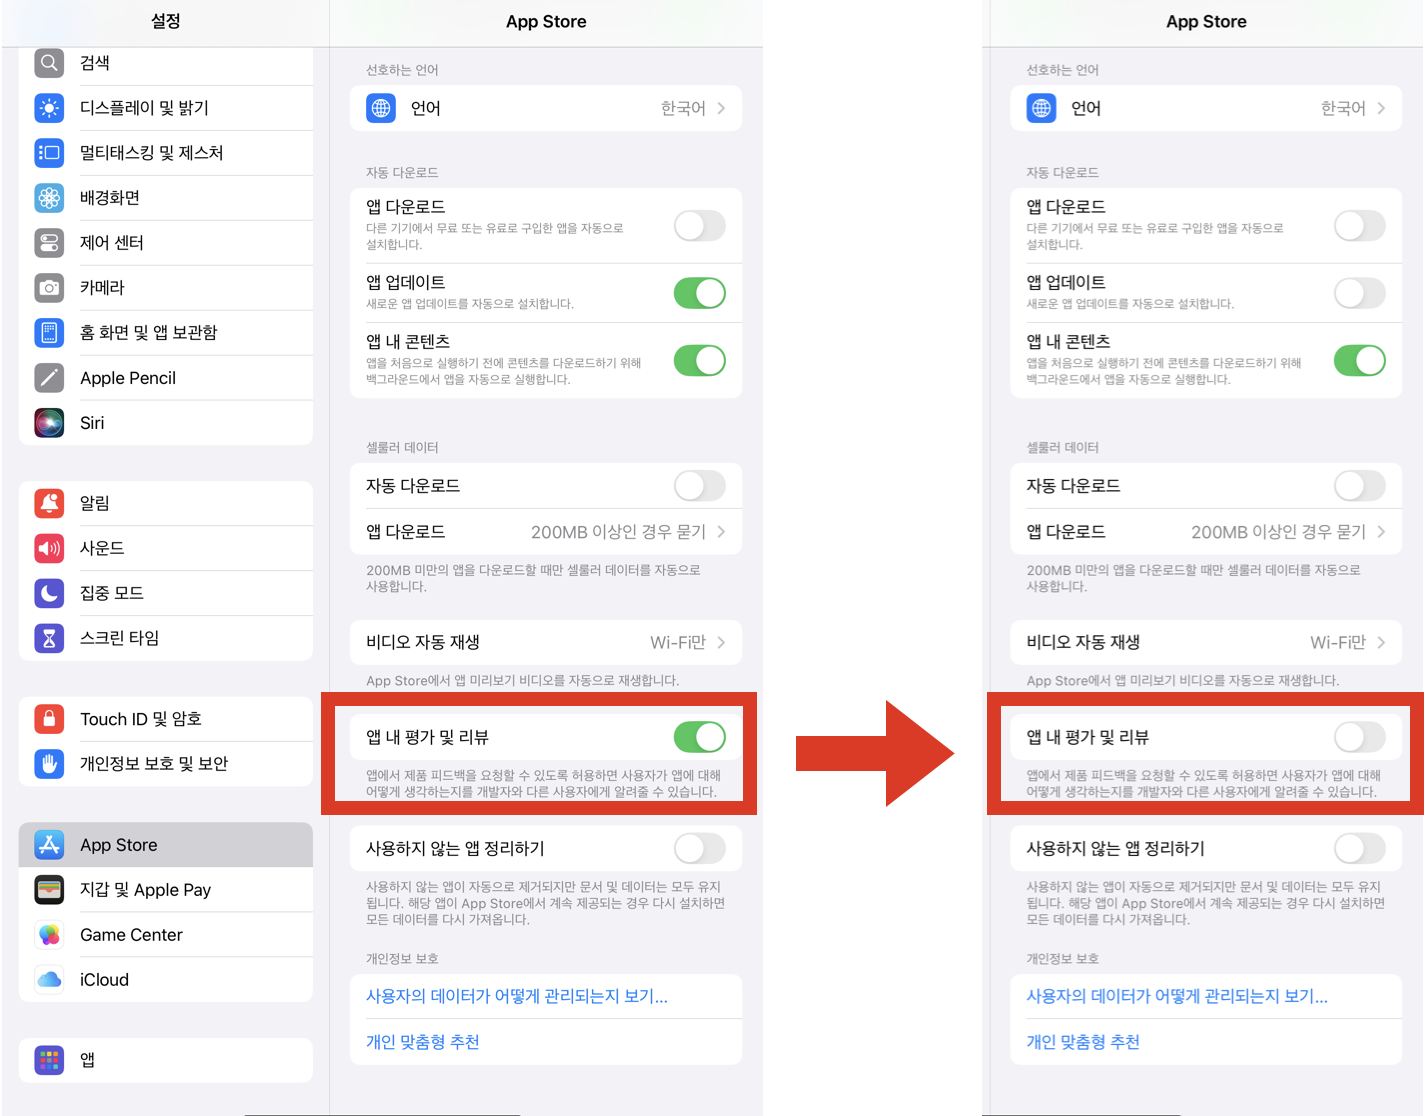Screen dimensions: 1428x1116
Task: Open 개인 맞춤형 추천 link in left panel
Action: point(423,1042)
